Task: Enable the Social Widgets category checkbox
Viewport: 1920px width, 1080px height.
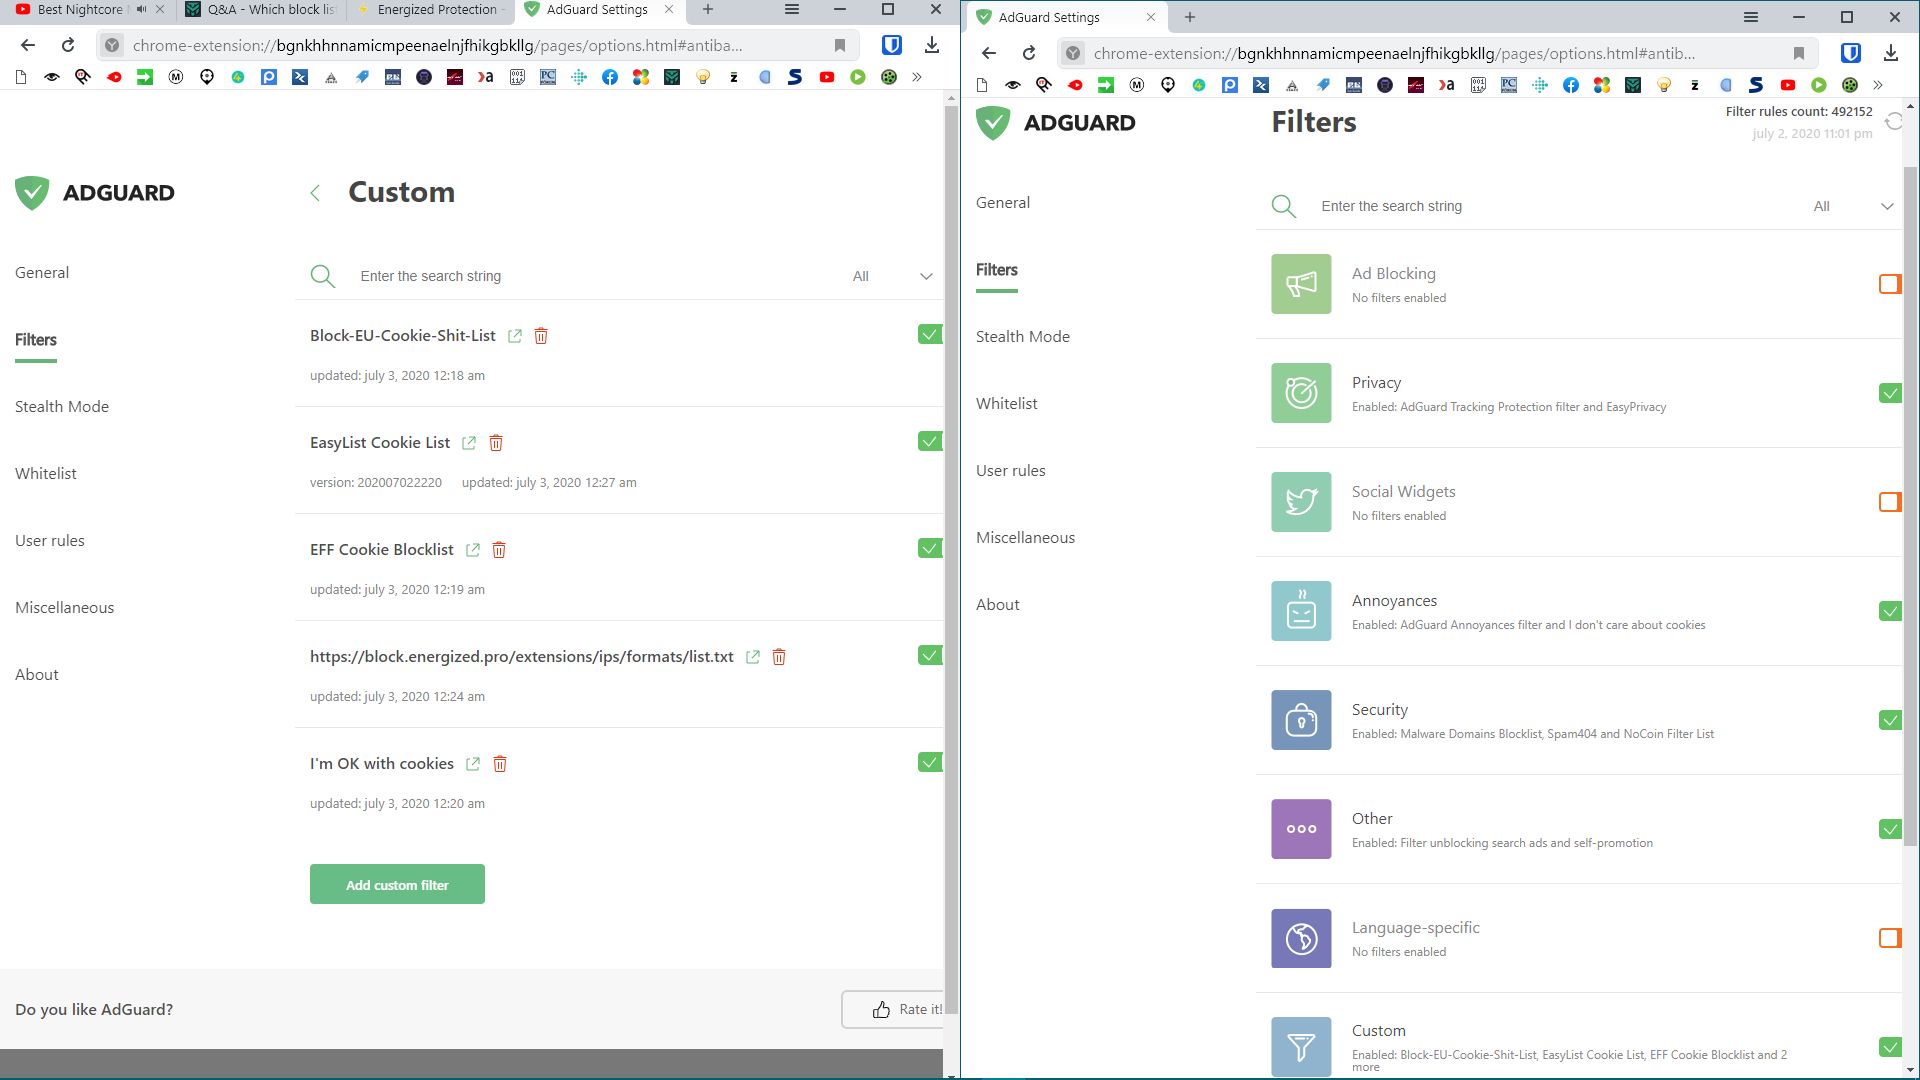Action: [x=1890, y=502]
